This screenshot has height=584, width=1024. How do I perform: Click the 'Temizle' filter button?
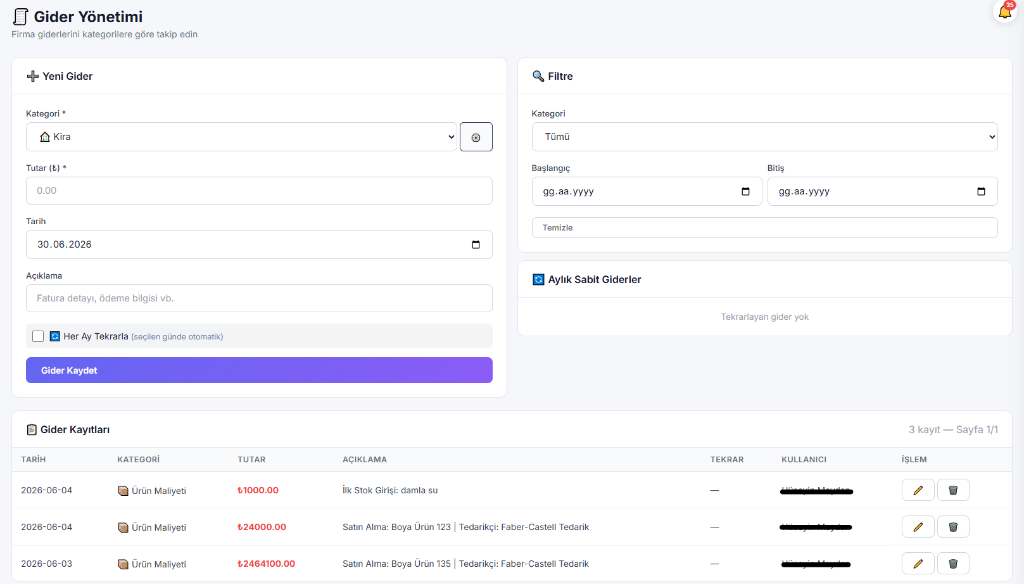[x=765, y=227]
